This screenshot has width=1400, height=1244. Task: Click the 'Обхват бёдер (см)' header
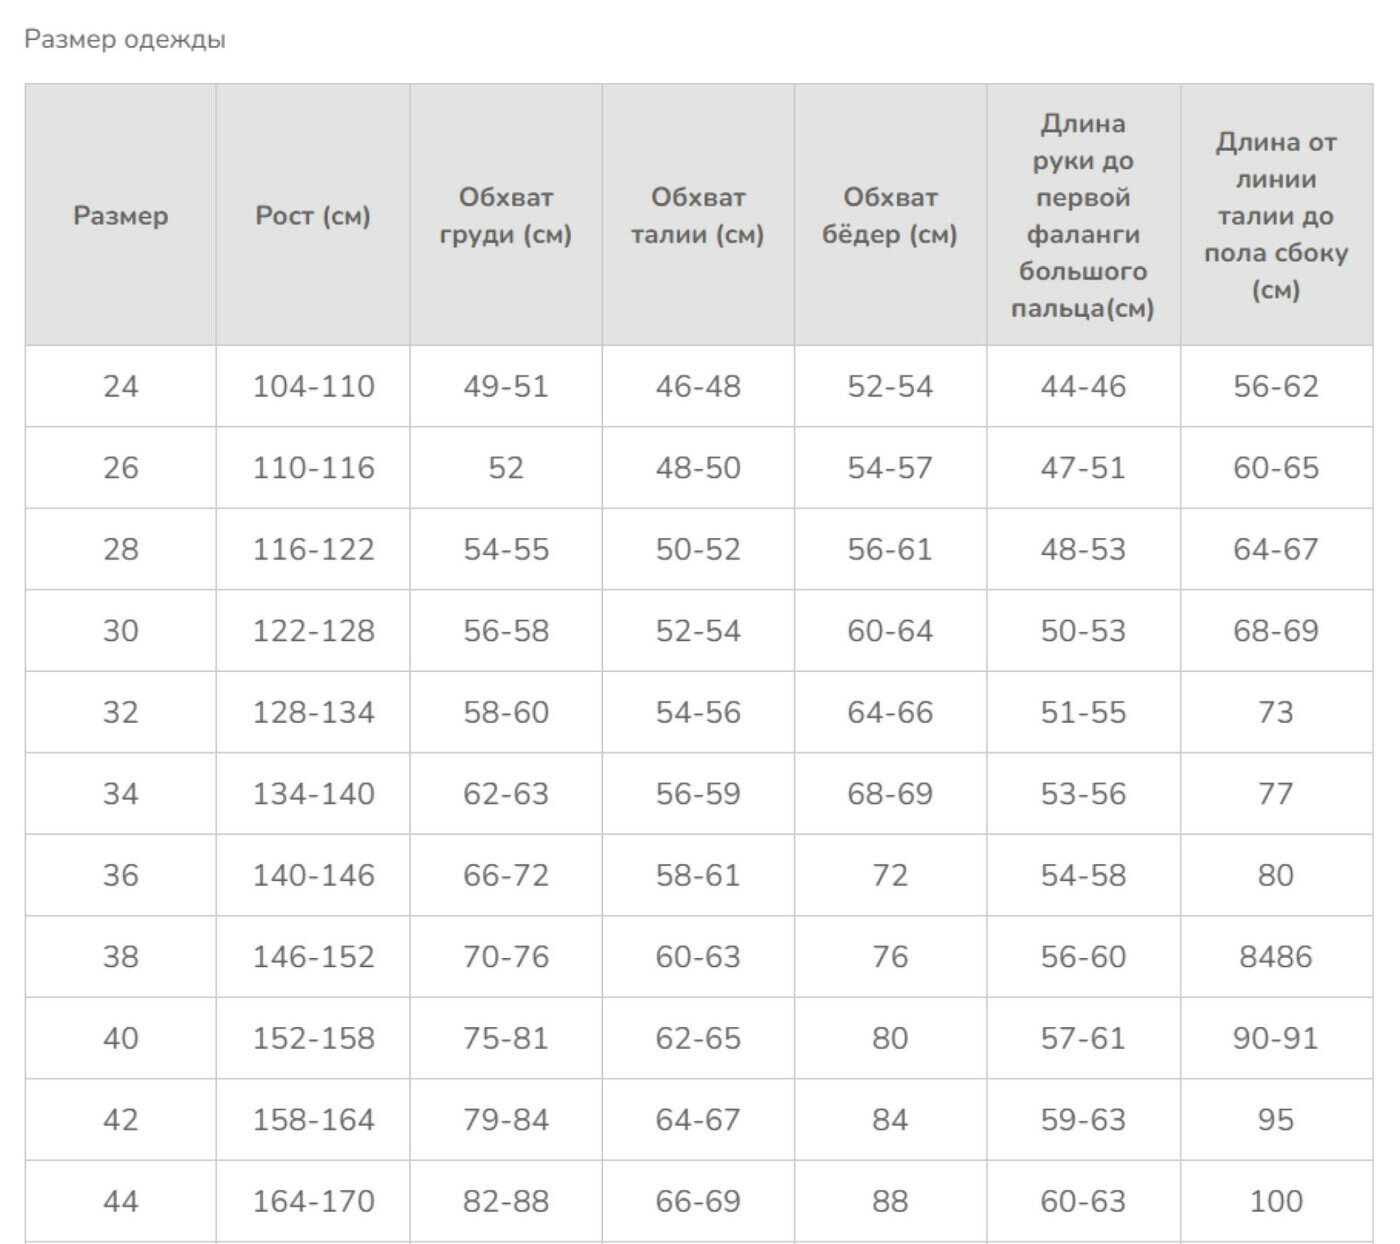point(890,216)
